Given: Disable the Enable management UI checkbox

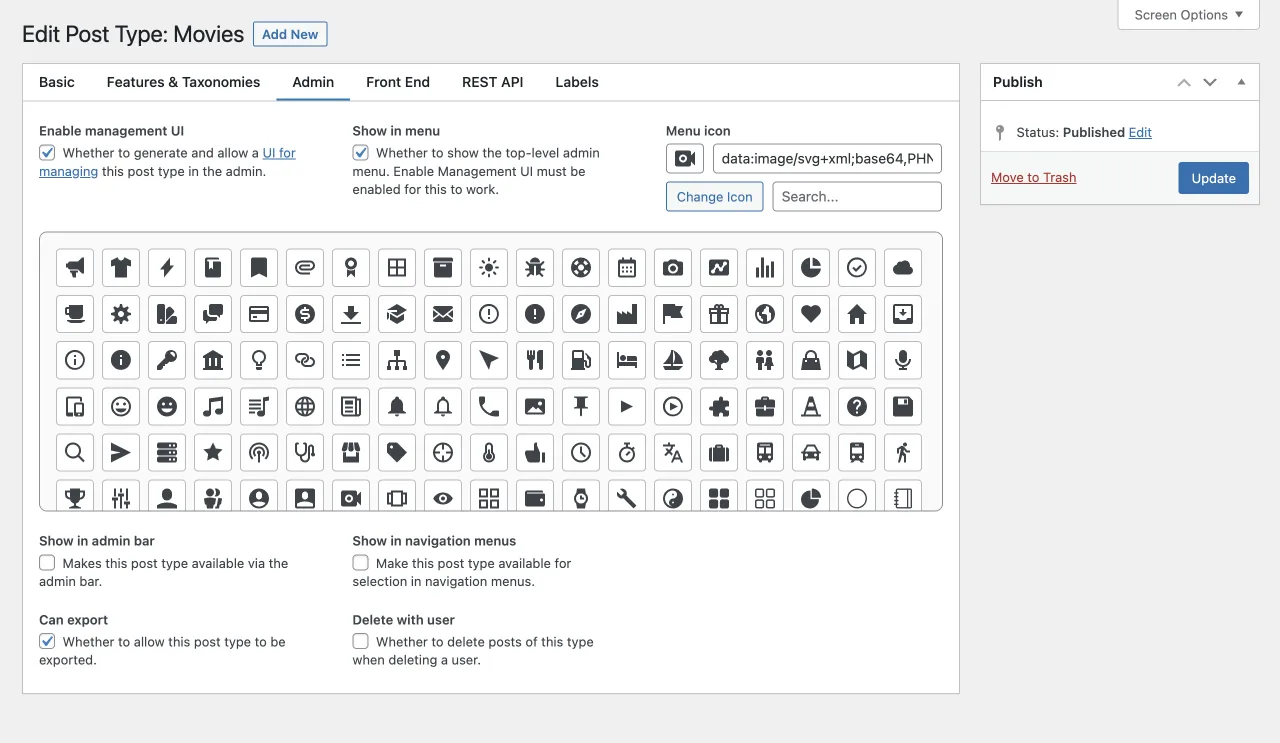Looking at the screenshot, I should (47, 153).
